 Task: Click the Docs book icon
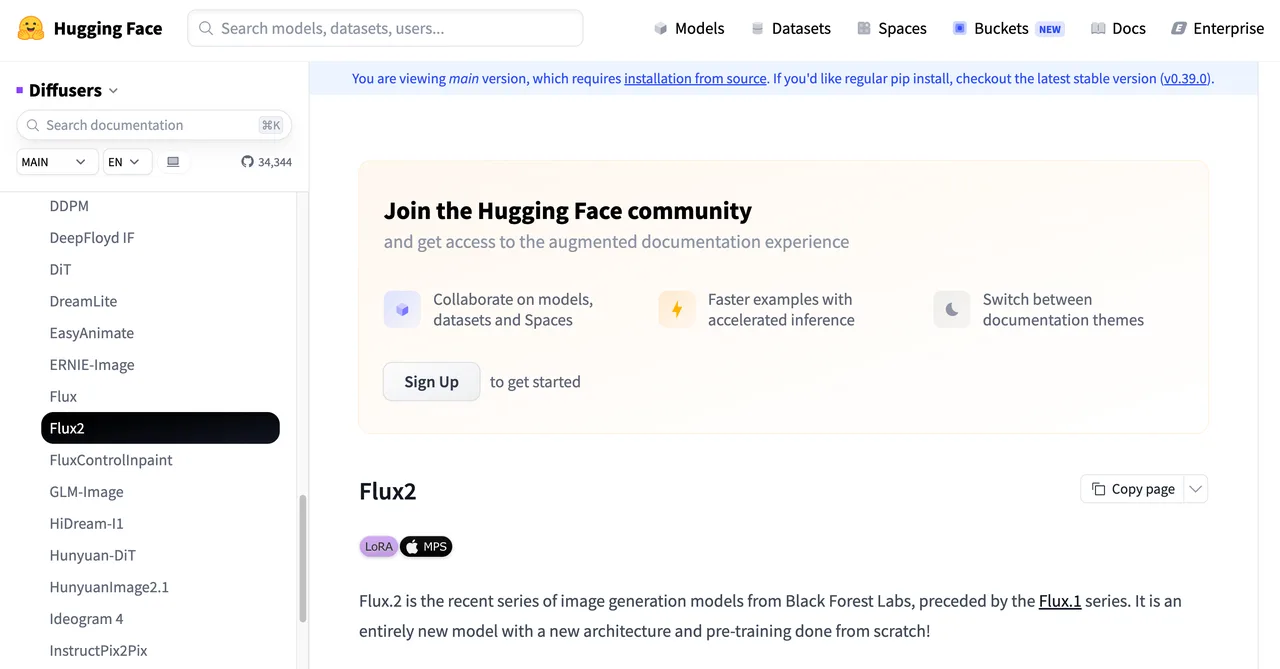pos(1098,28)
